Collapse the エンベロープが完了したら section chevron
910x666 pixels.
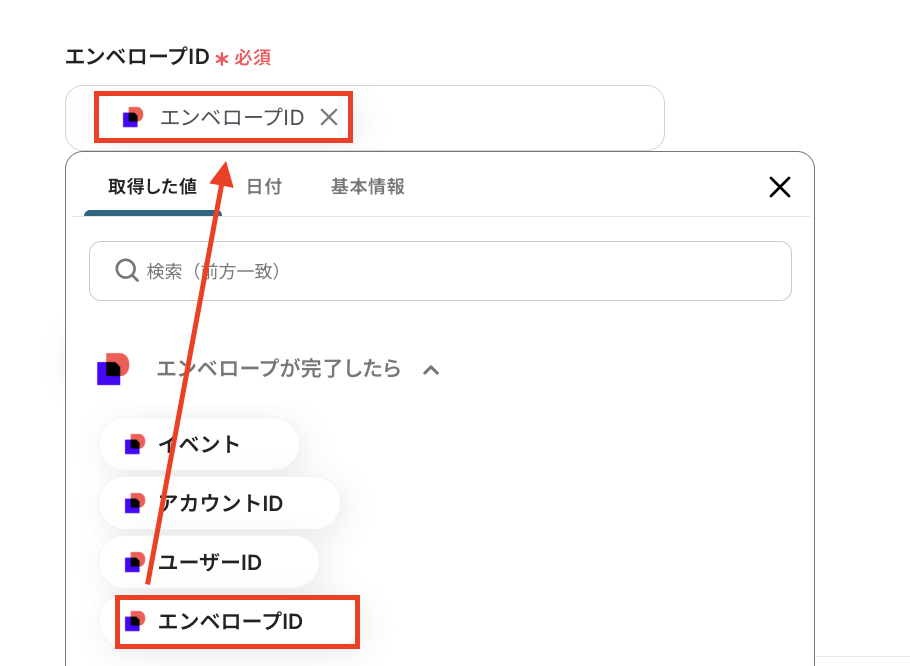click(x=431, y=370)
